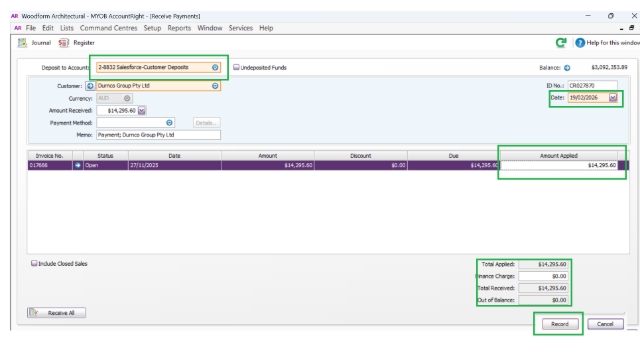Open invoice 017666 zoom arrow
The width and height of the screenshot is (640, 360).
pyautogui.click(x=78, y=165)
